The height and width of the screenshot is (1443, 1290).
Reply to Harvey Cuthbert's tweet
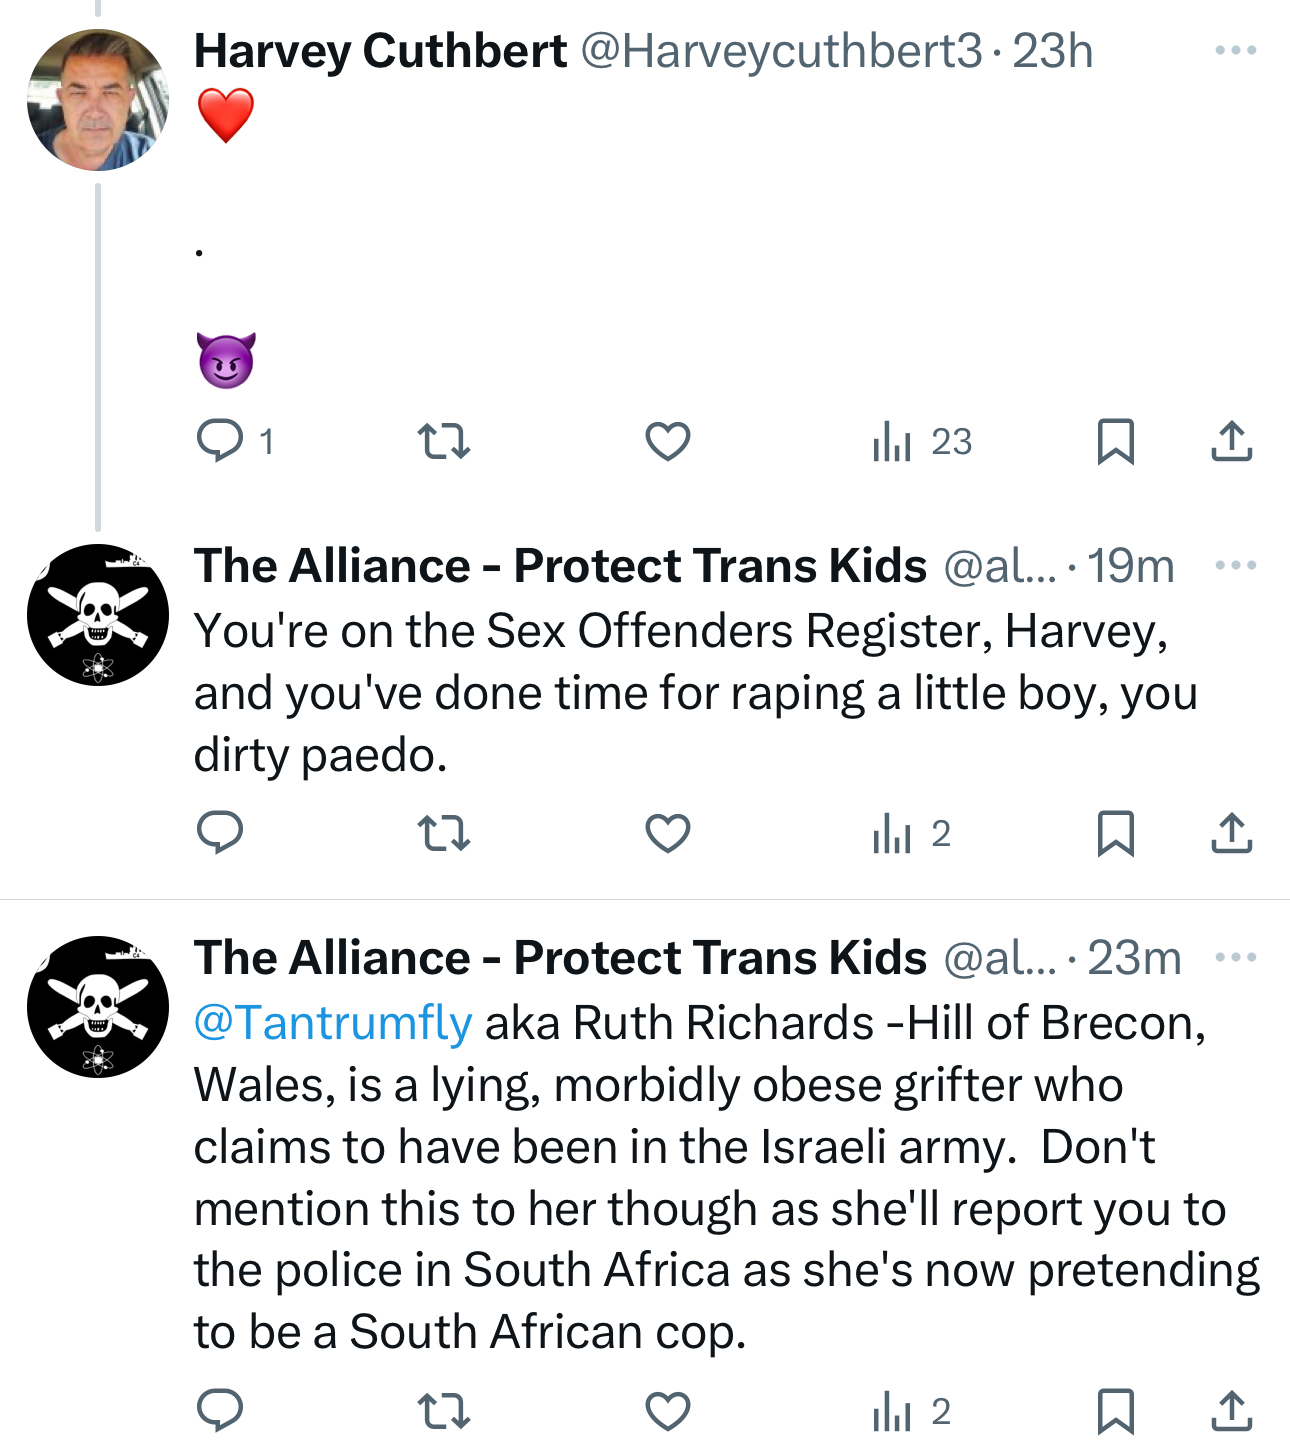coord(220,441)
